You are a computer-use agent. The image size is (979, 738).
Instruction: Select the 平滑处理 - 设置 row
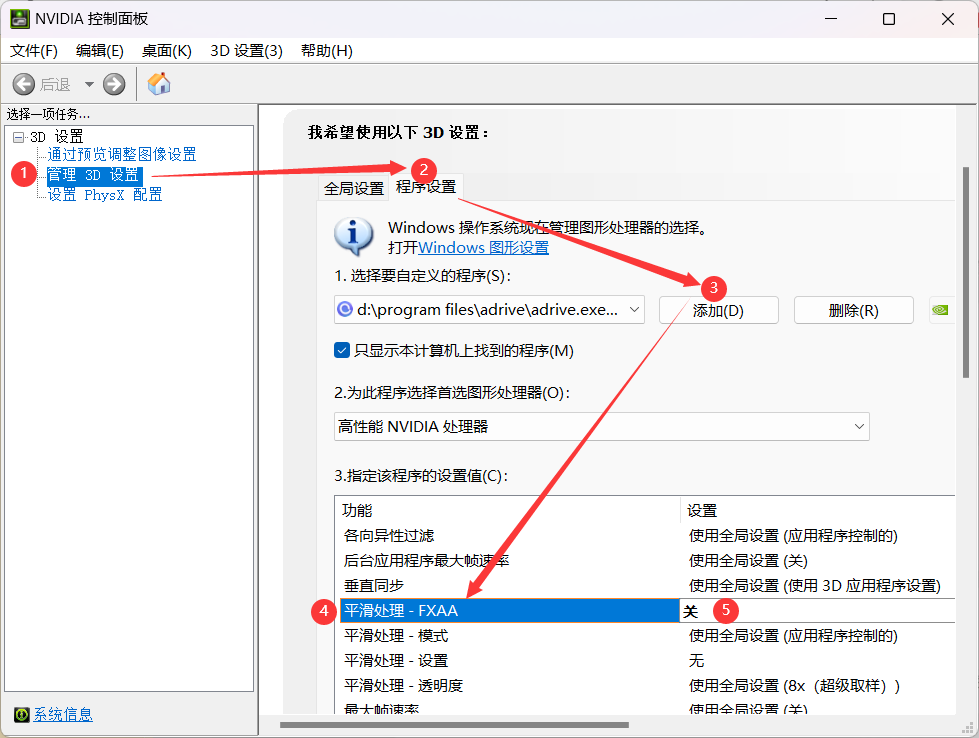tap(647, 661)
